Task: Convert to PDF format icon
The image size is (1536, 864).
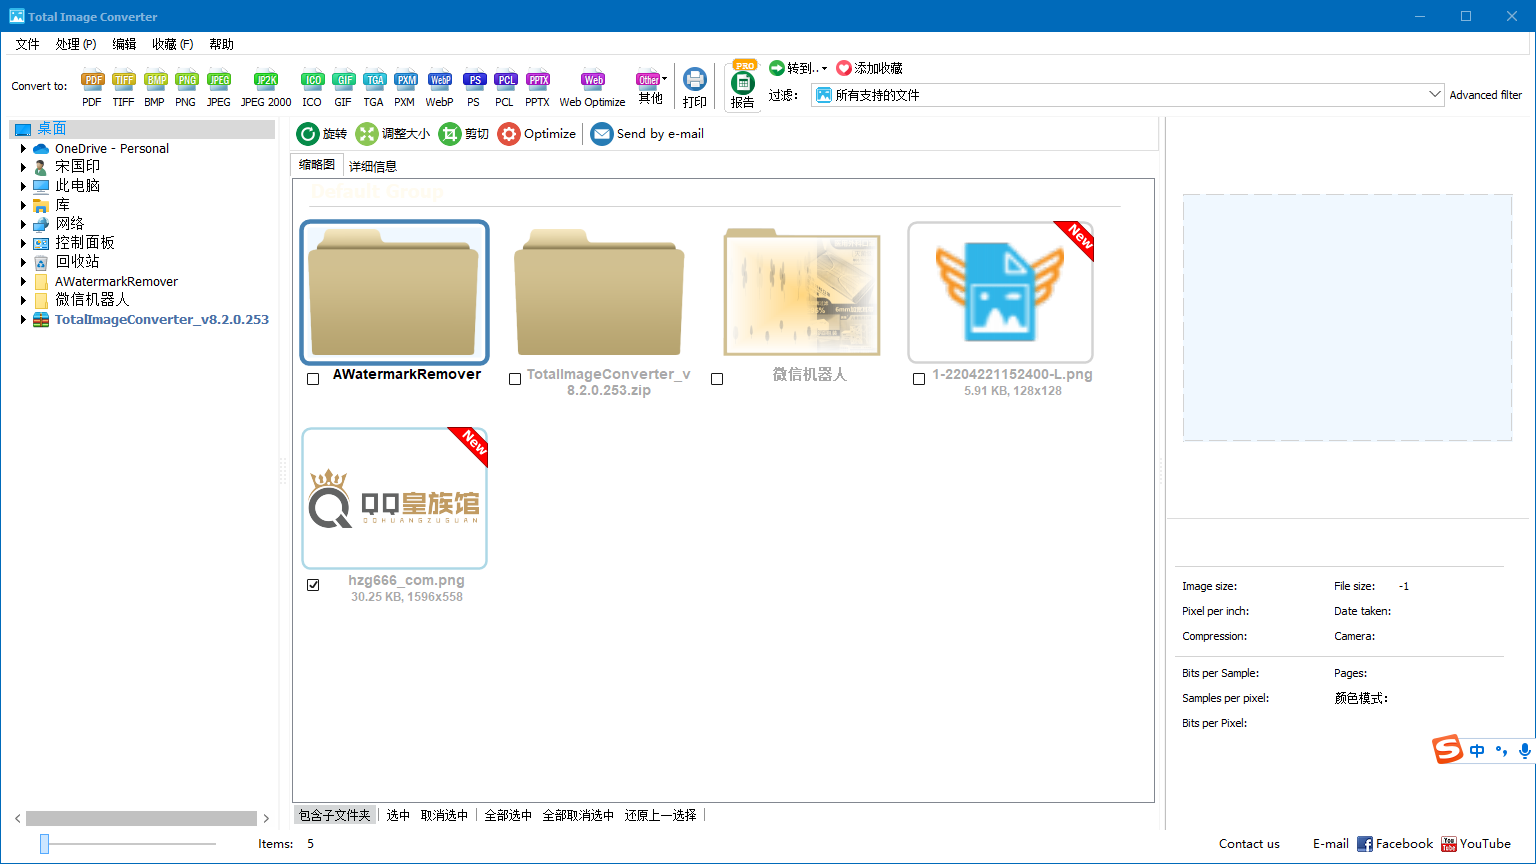Action: coord(92,87)
